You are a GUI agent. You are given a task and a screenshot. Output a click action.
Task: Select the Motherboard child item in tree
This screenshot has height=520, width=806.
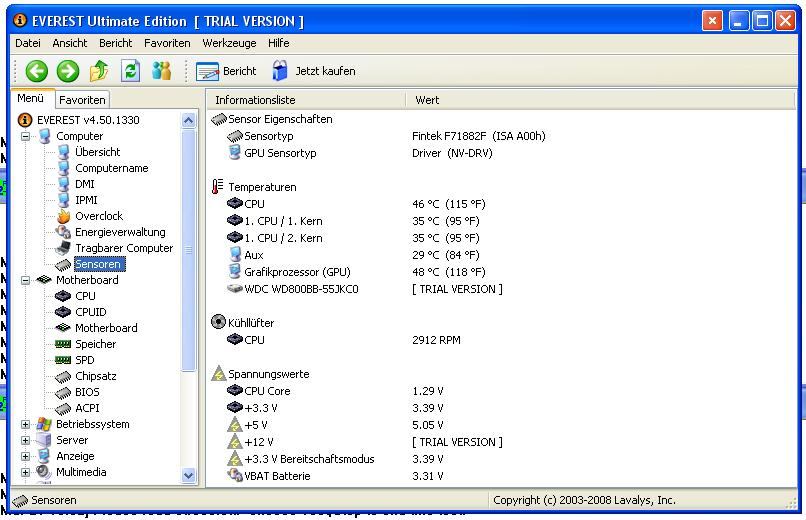pyautogui.click(x=106, y=328)
